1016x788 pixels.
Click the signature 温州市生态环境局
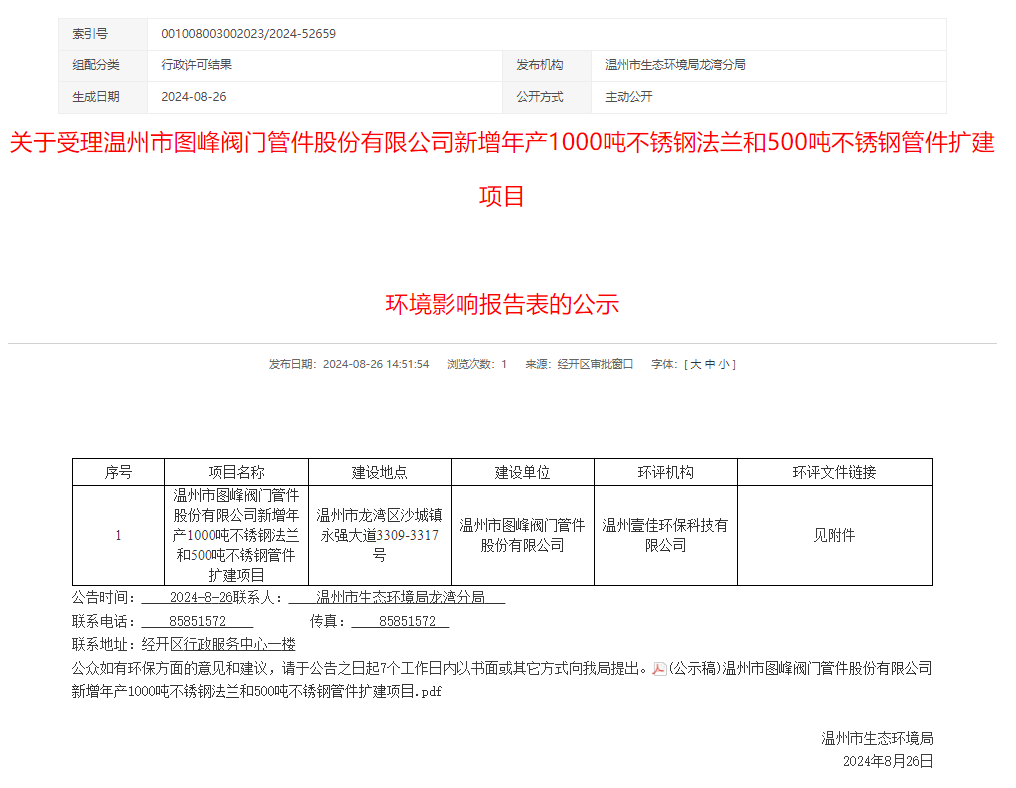coord(877,738)
